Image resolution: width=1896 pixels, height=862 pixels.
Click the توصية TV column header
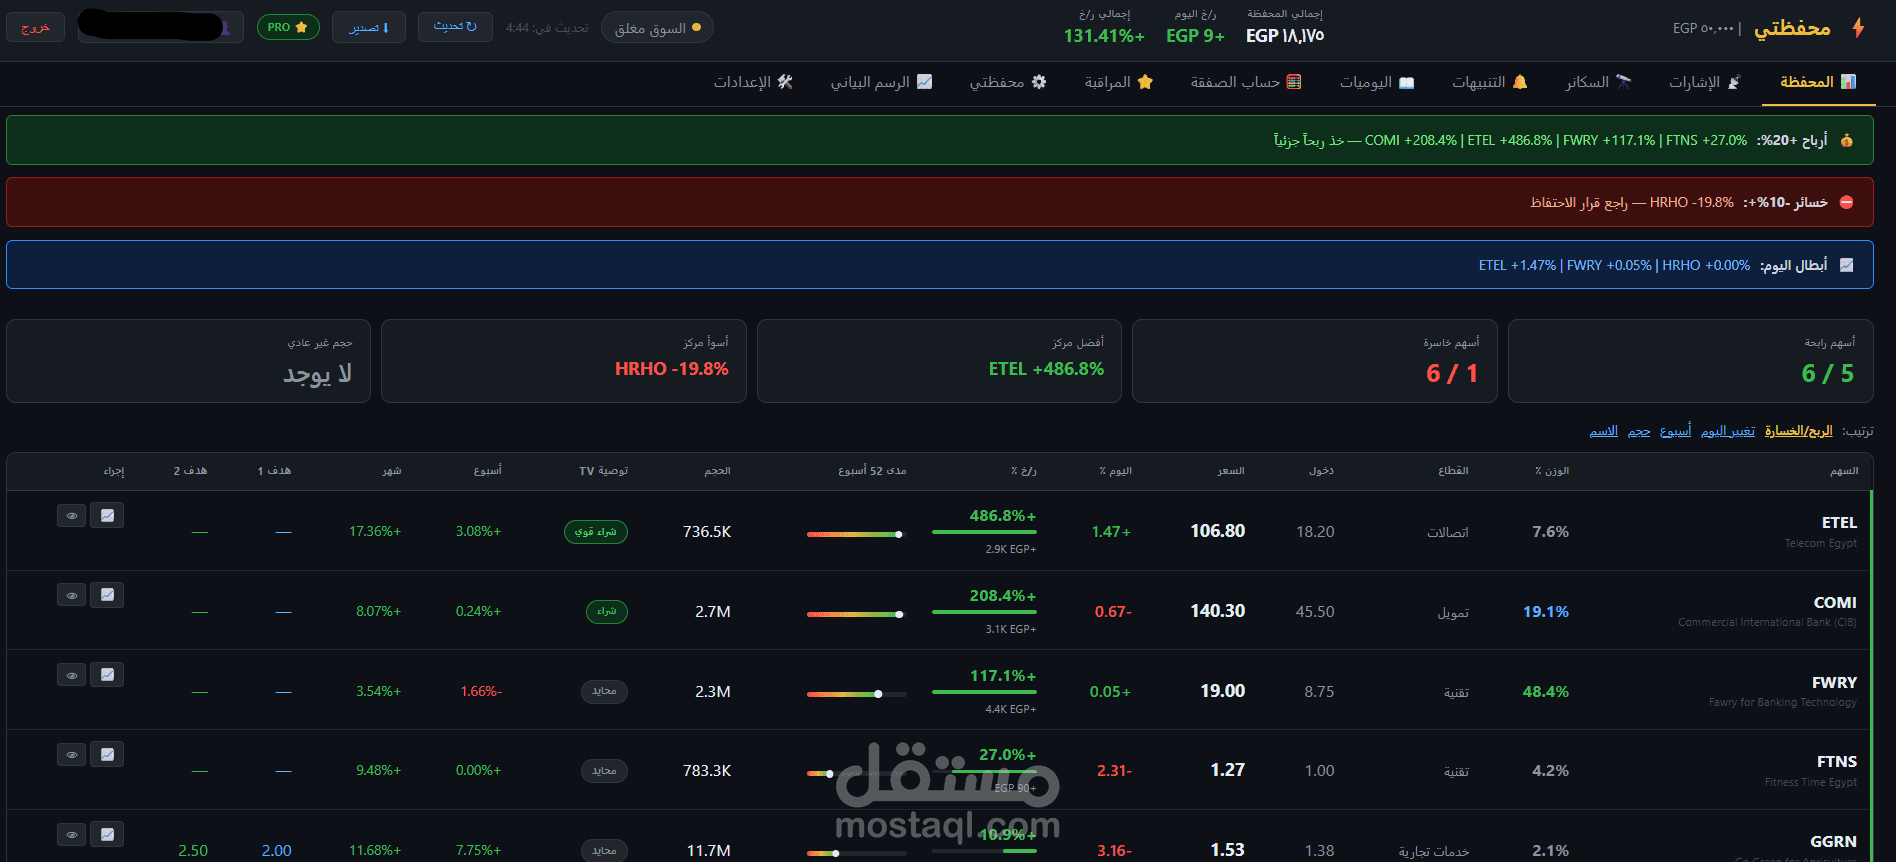coord(604,471)
